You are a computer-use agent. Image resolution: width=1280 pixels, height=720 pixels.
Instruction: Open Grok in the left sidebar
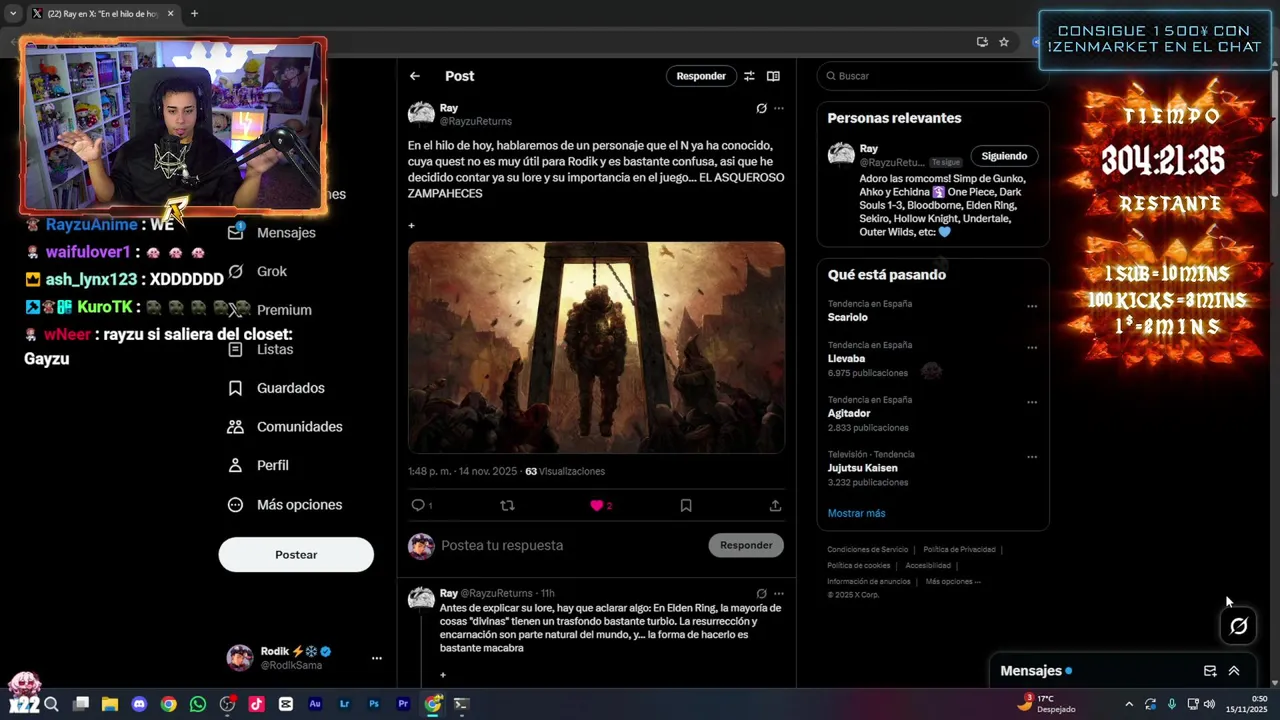pos(258,271)
